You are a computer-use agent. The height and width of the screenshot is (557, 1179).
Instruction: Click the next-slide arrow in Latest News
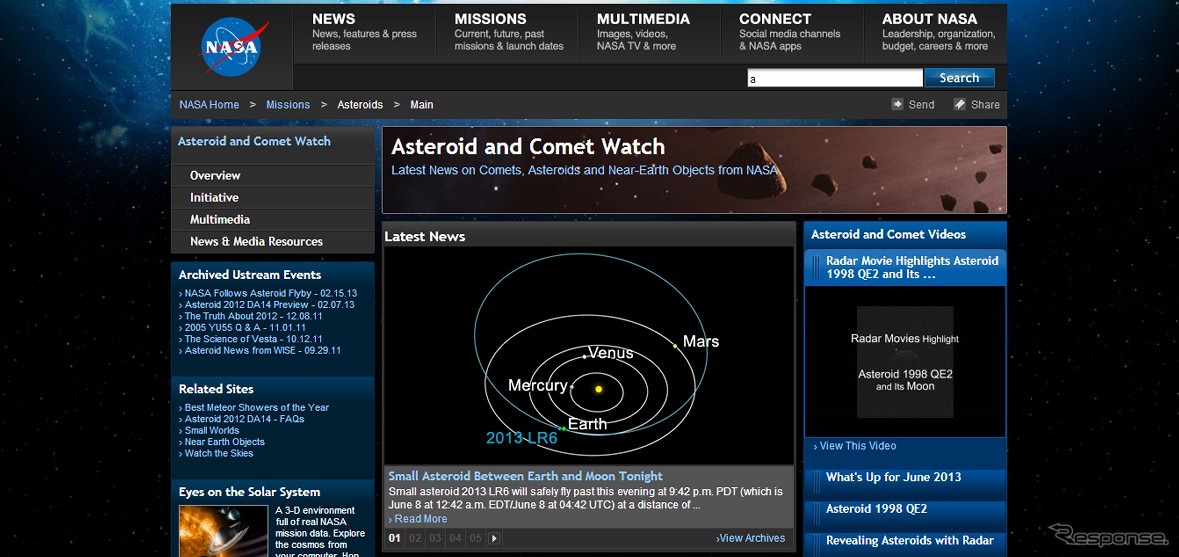(x=494, y=538)
